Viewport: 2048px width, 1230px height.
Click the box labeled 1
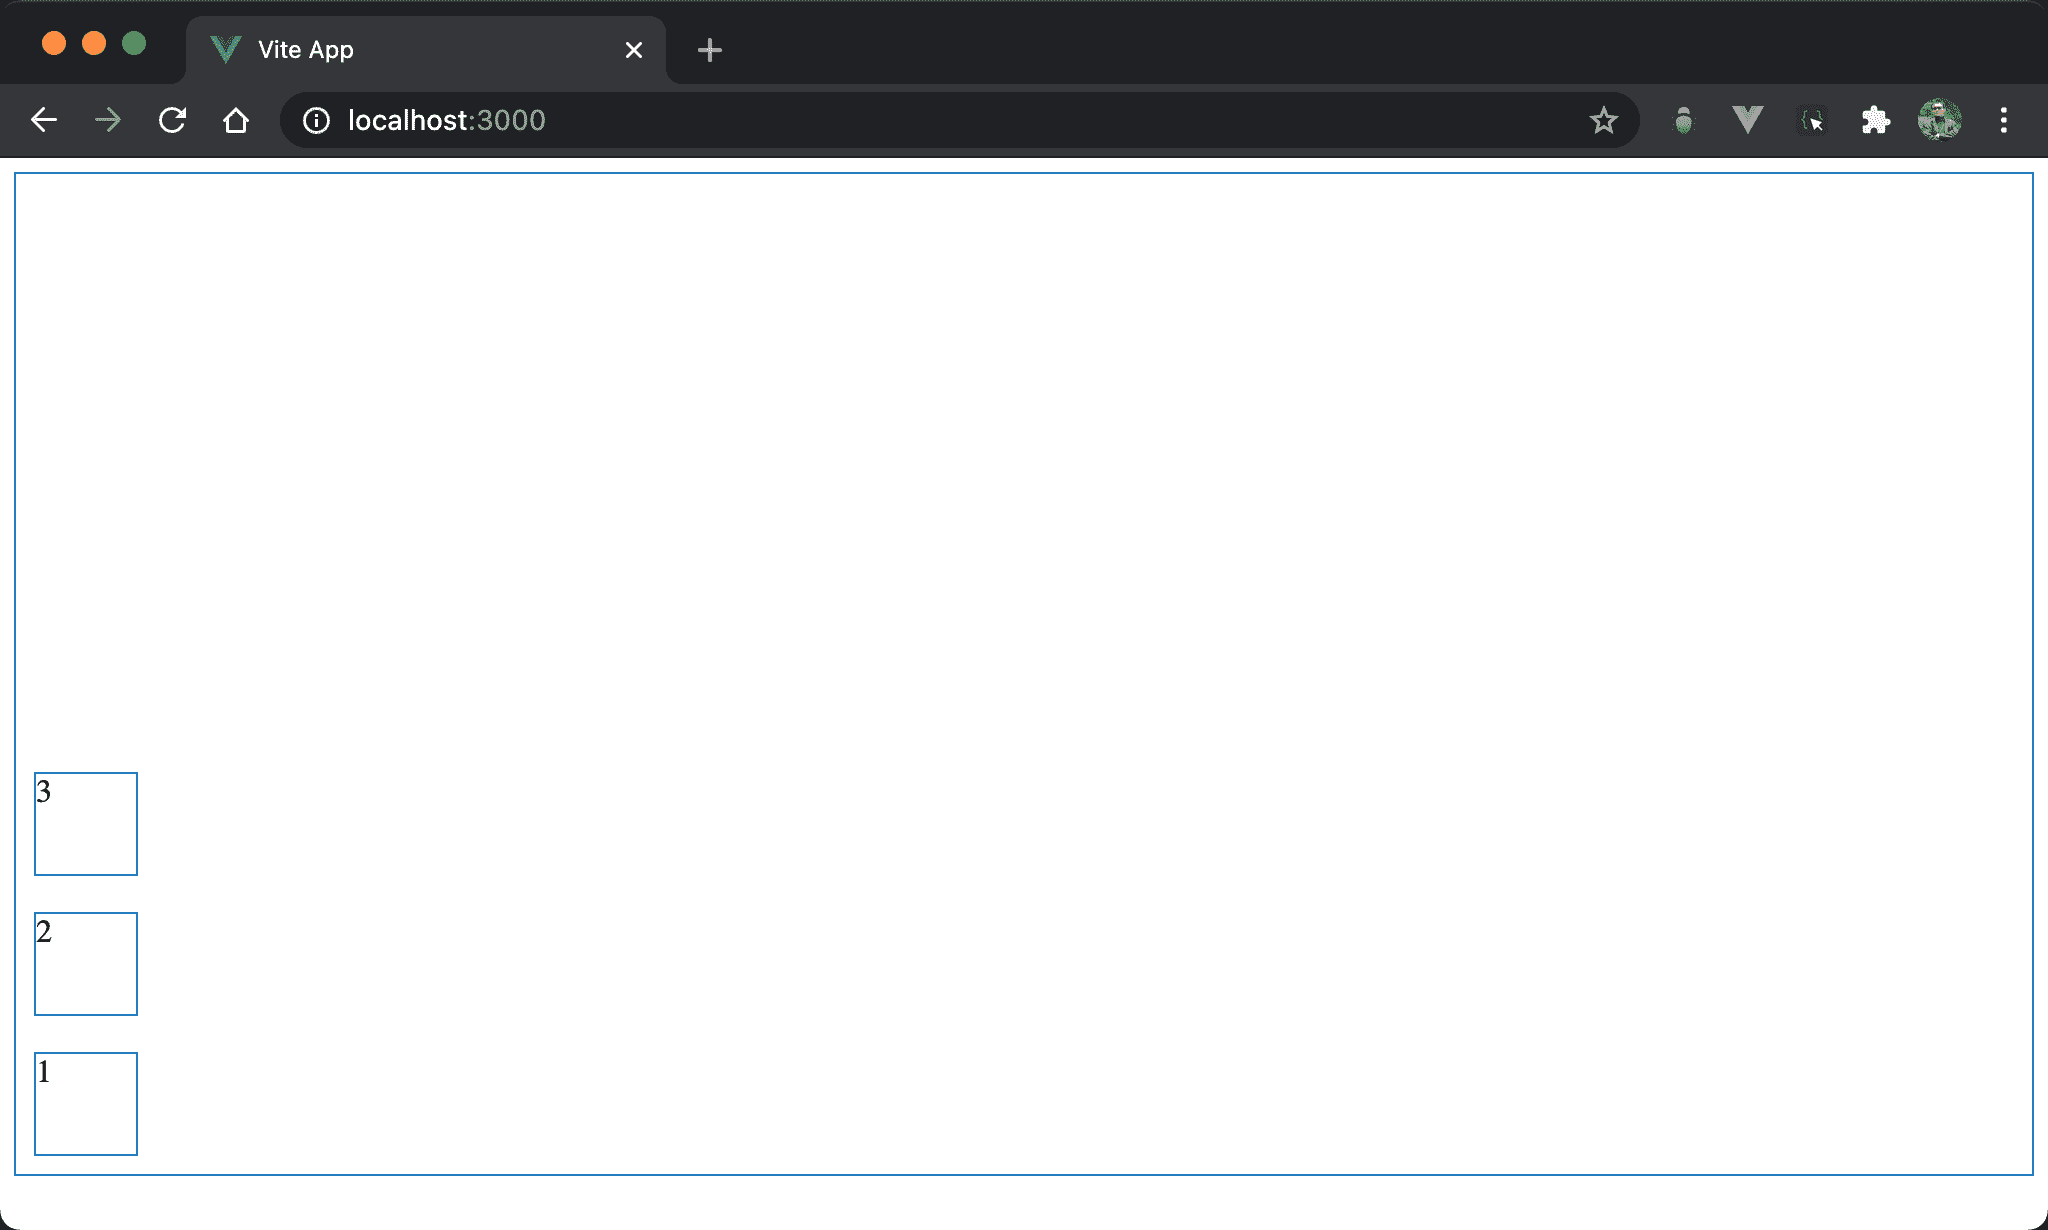click(x=86, y=1104)
